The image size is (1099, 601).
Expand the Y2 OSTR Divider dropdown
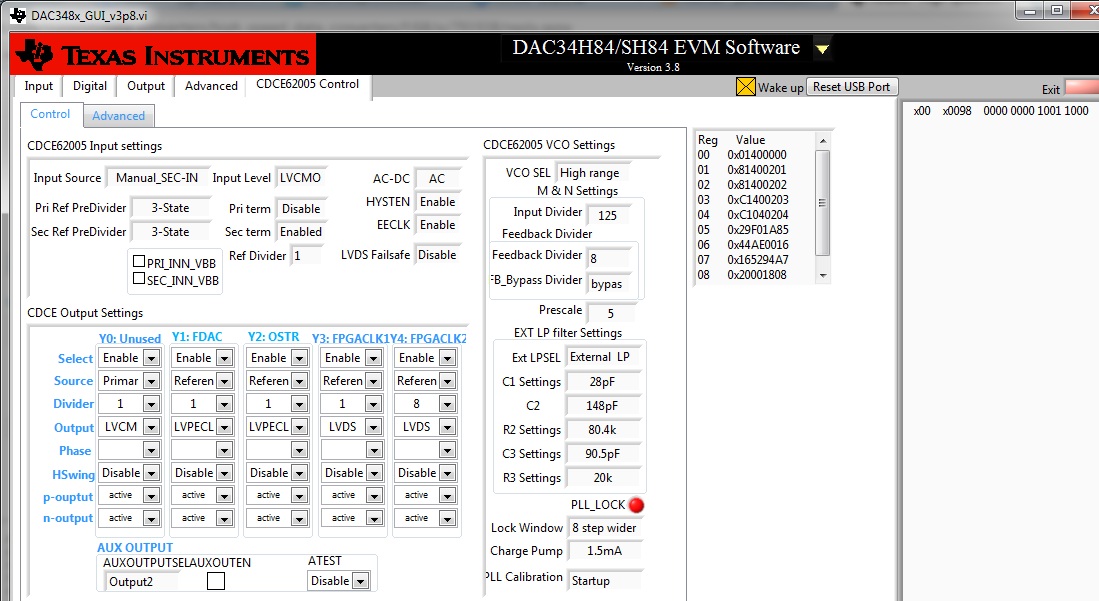coord(299,404)
